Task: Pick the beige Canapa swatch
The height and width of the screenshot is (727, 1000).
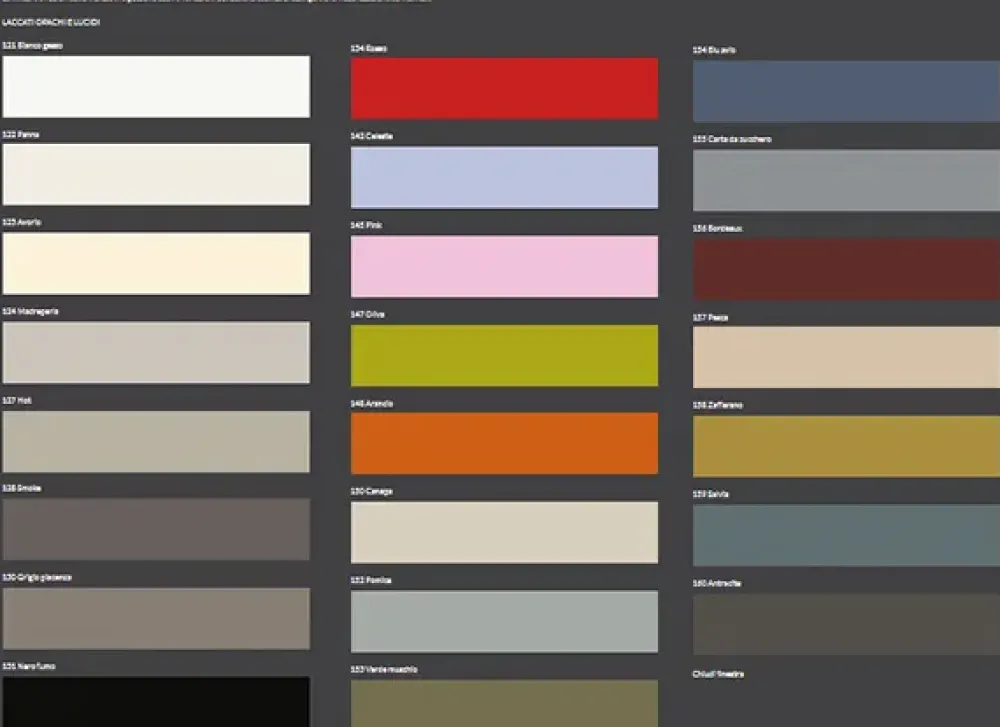Action: pyautogui.click(x=504, y=533)
